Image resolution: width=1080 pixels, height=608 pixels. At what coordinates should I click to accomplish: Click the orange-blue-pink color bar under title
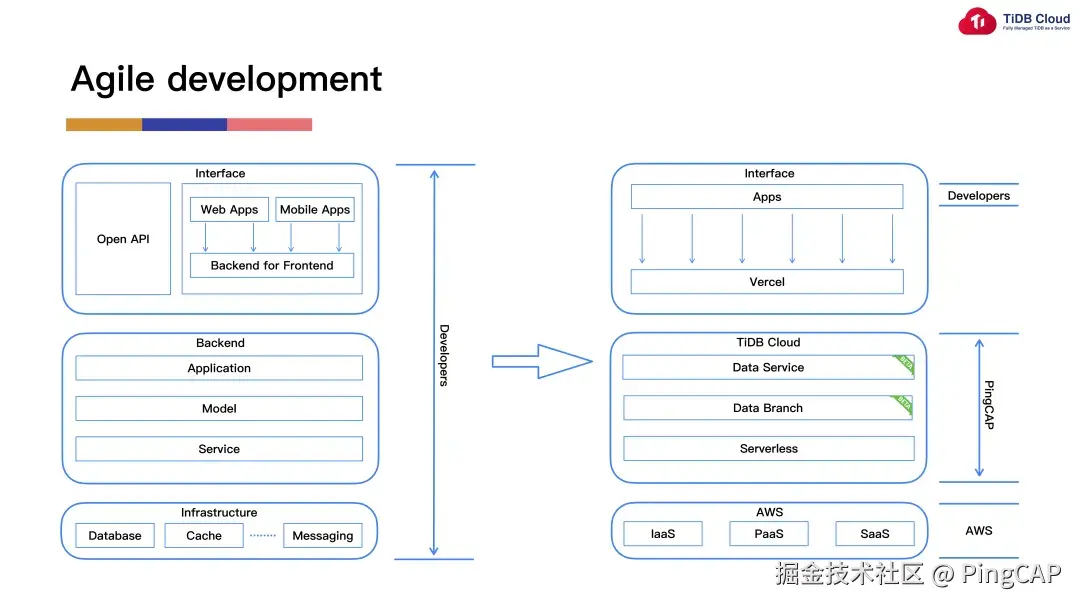click(188, 124)
